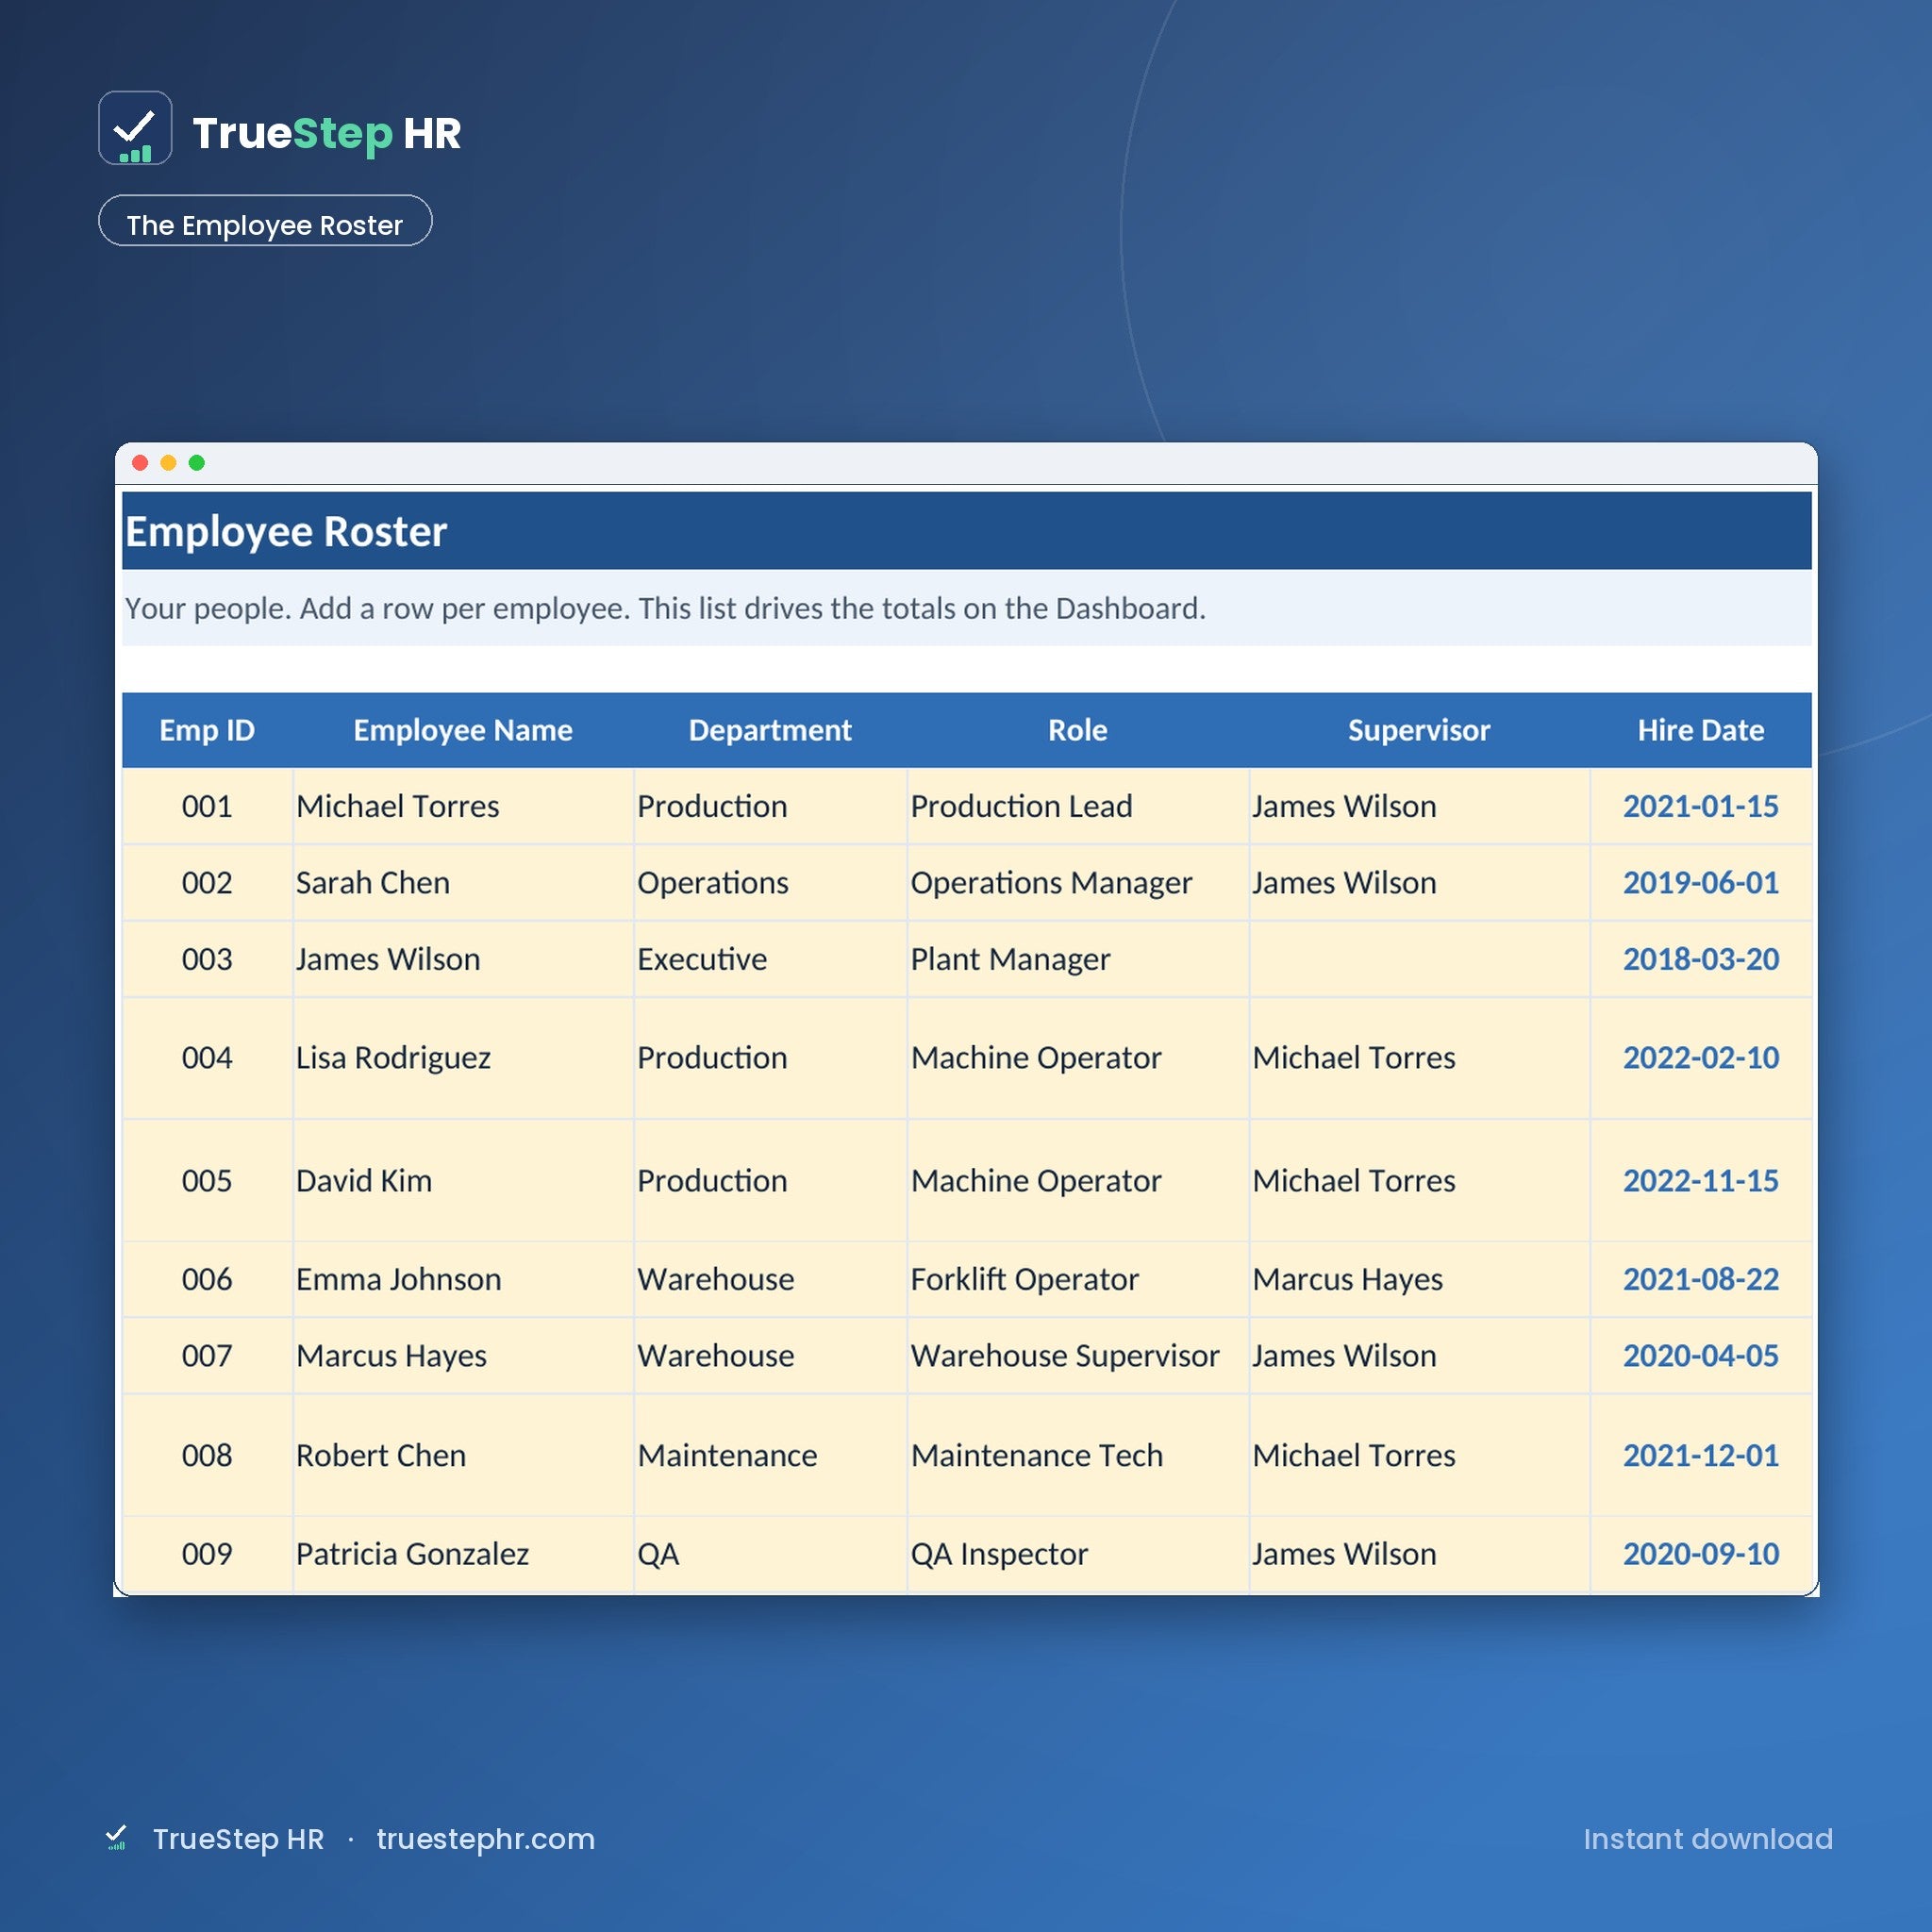1932x1932 pixels.
Task: Click the "Sarah Chen" name cell
Action: click(463, 883)
